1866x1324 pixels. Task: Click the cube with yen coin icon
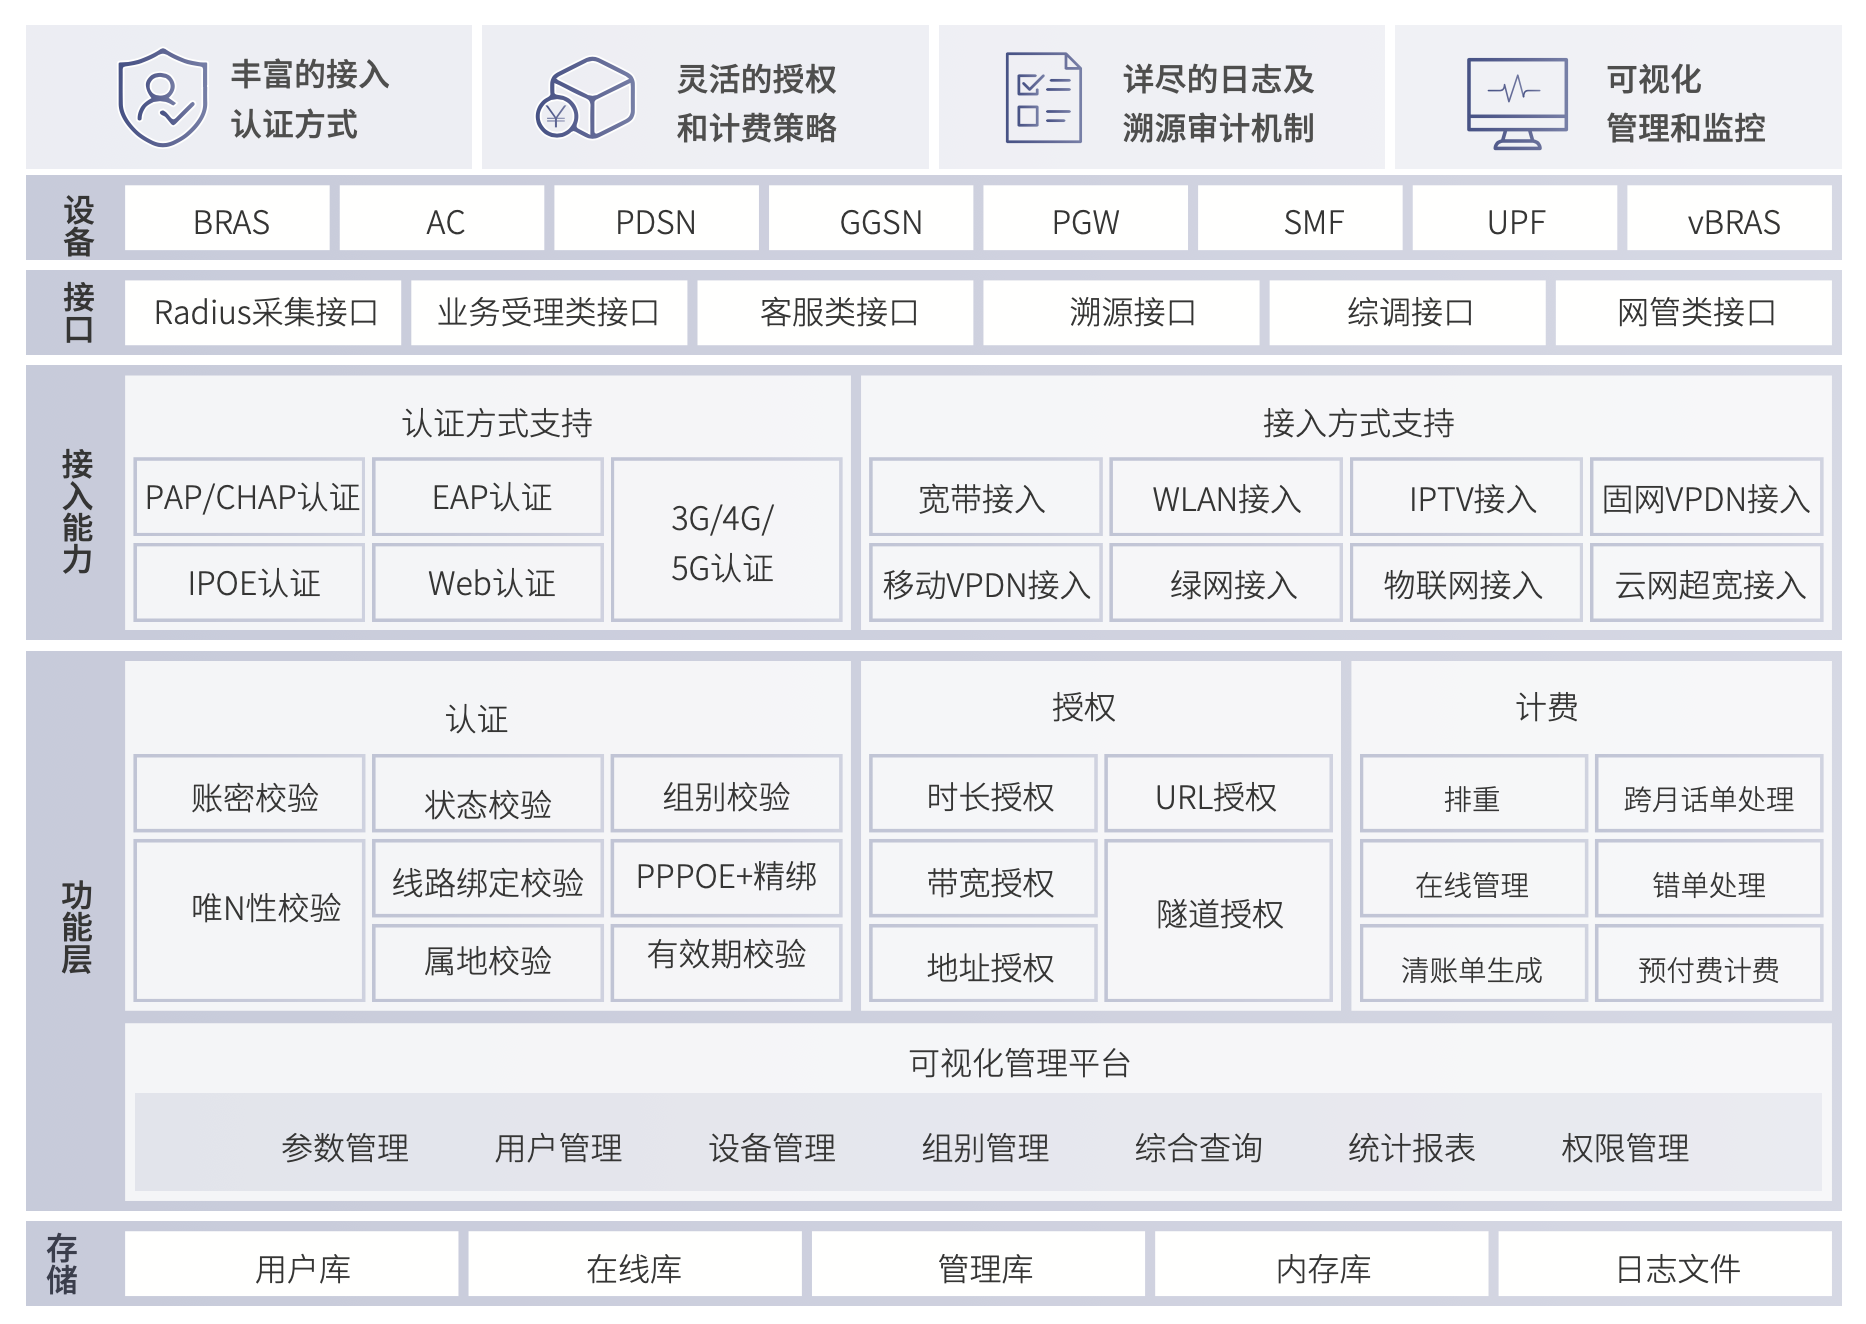pos(586,98)
